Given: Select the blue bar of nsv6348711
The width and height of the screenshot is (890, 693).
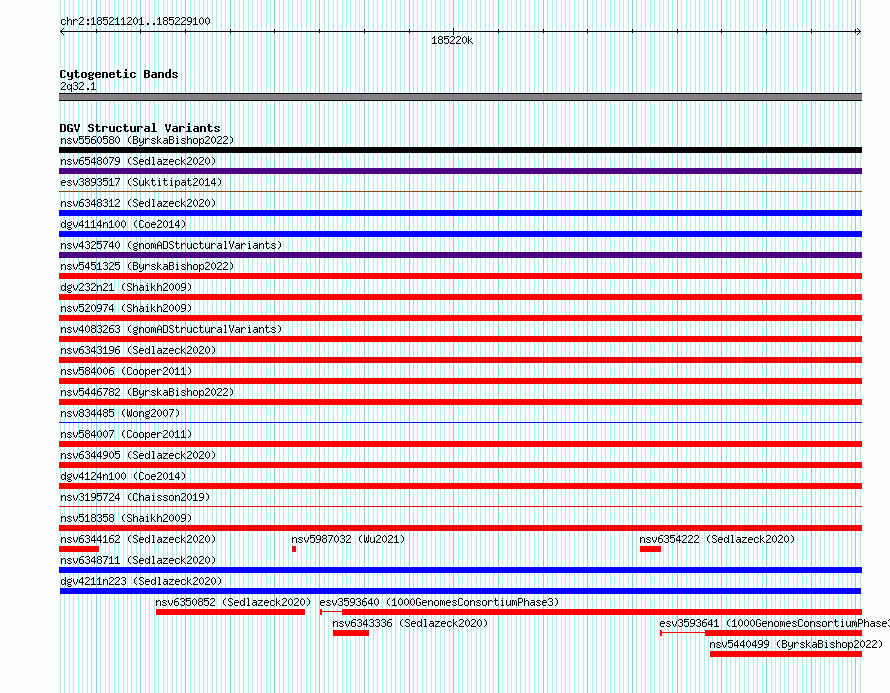Looking at the screenshot, I should click(x=460, y=570).
